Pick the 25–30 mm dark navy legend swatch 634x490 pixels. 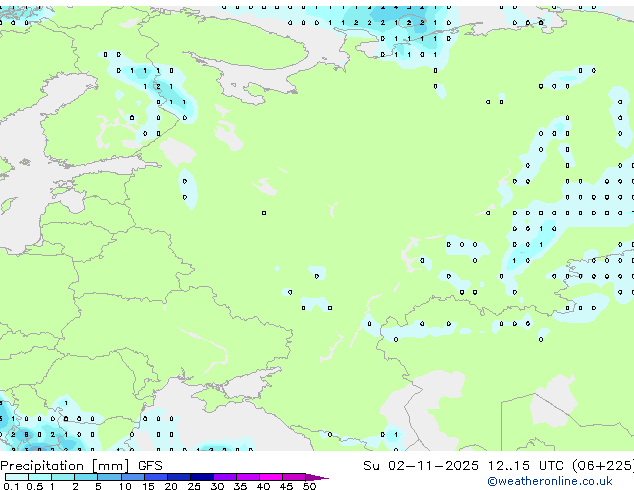tap(202, 477)
